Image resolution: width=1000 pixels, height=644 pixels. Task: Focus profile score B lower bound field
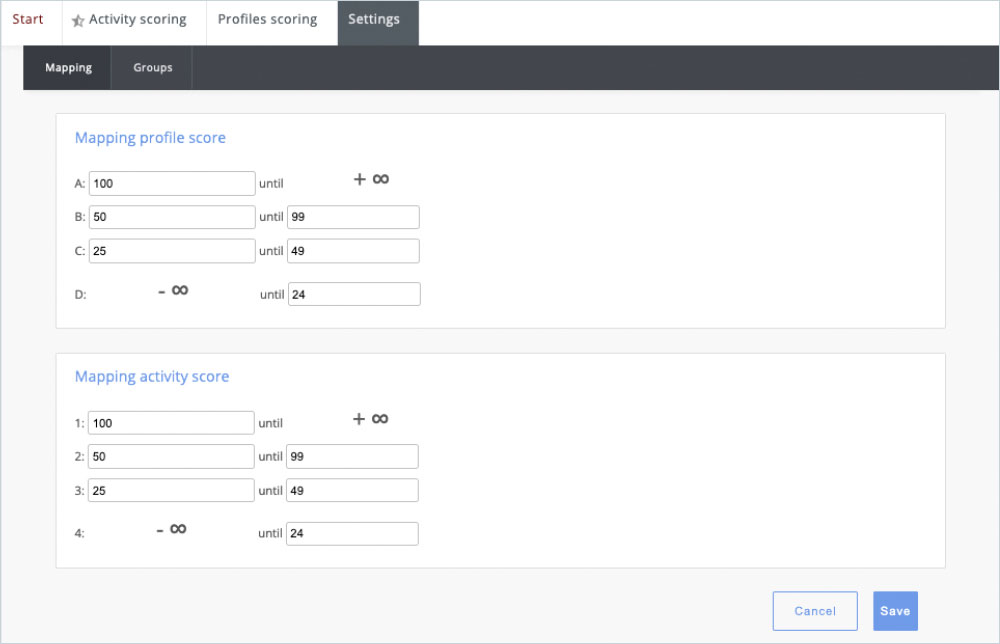point(172,218)
